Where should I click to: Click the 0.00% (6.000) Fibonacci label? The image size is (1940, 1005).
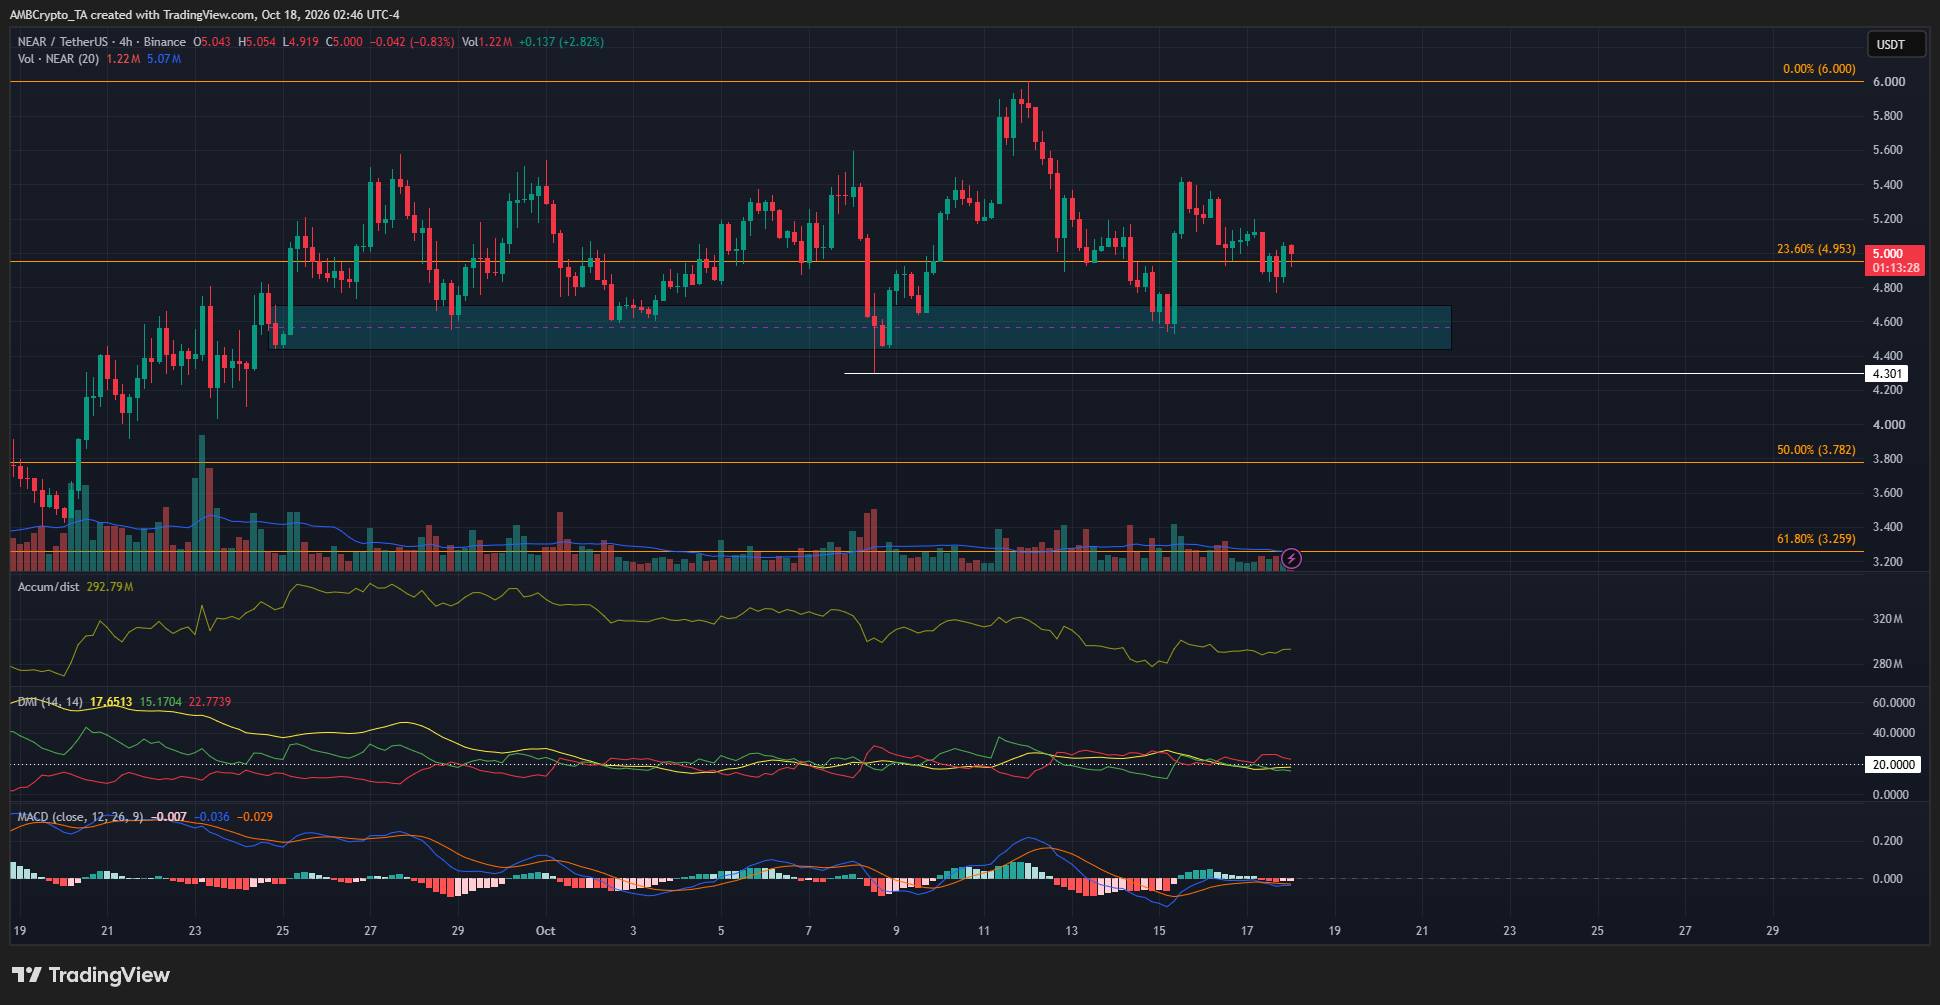[1819, 69]
